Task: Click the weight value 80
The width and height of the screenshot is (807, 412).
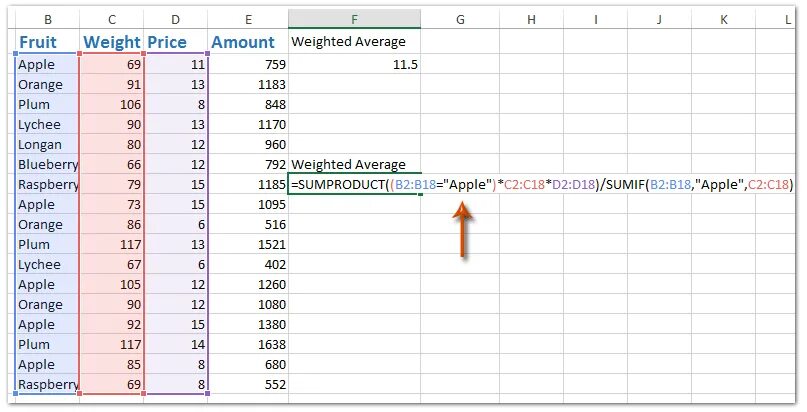Action: 112,145
